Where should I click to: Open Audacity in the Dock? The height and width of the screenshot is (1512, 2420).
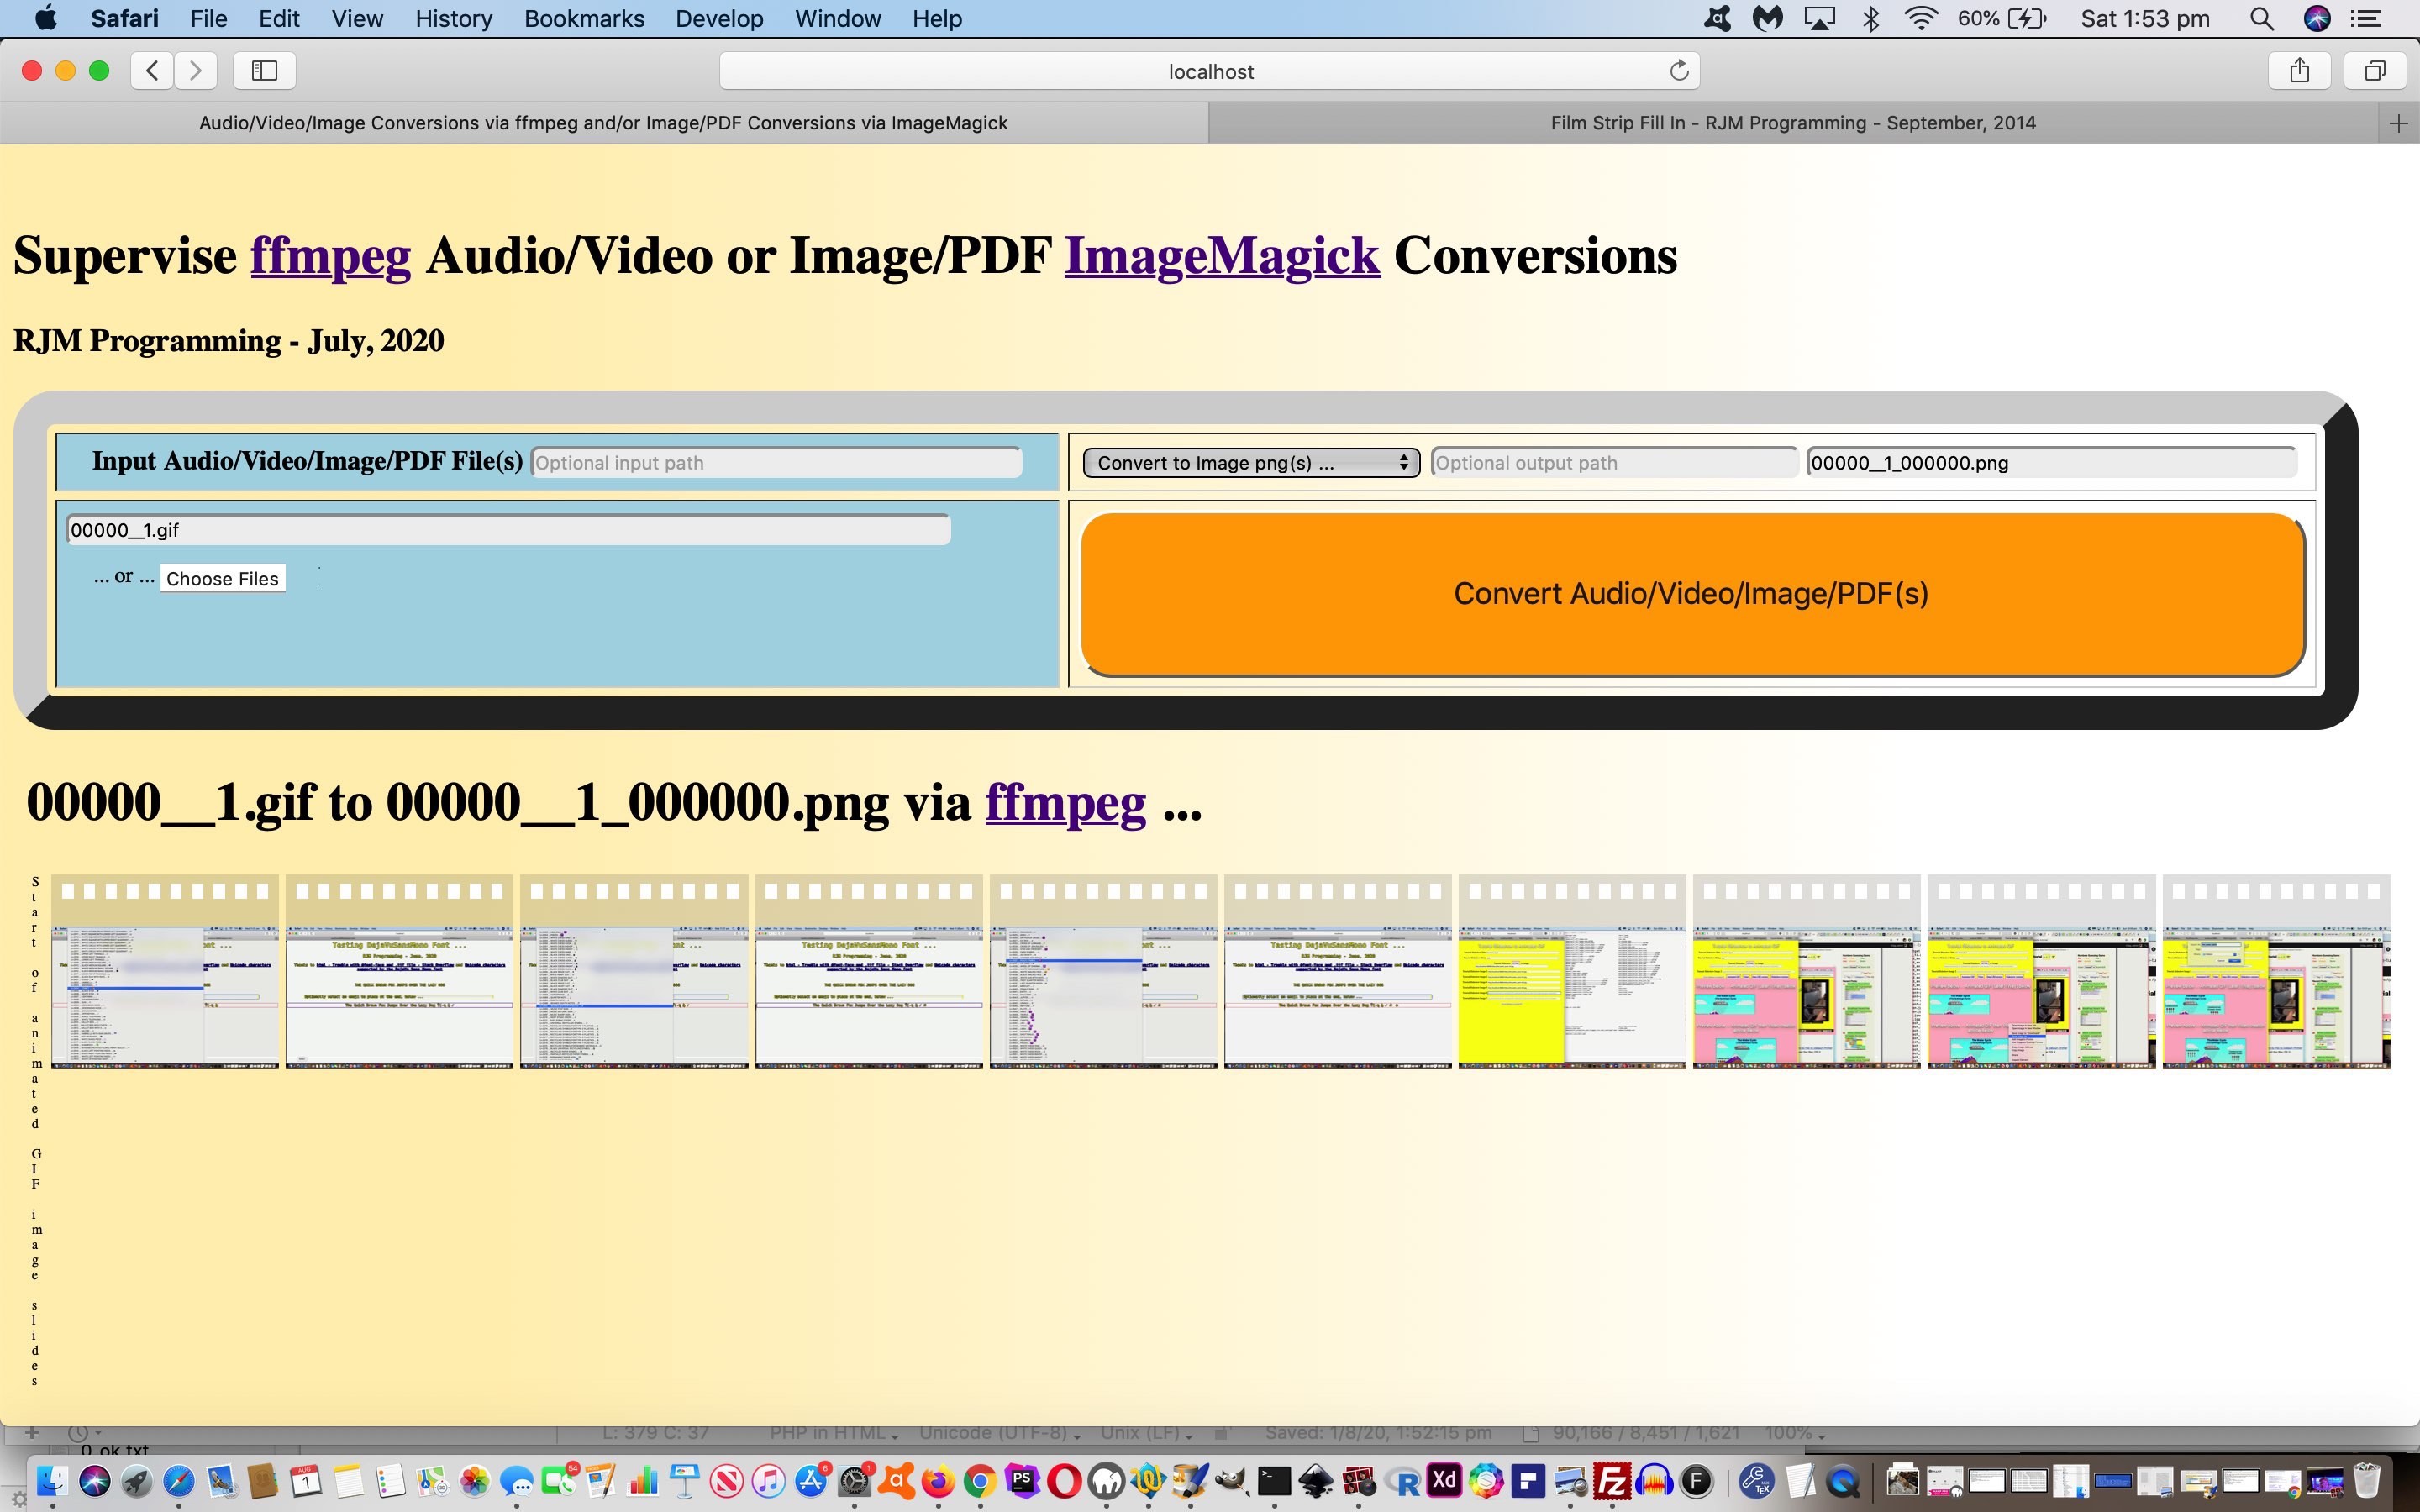coord(1654,1481)
